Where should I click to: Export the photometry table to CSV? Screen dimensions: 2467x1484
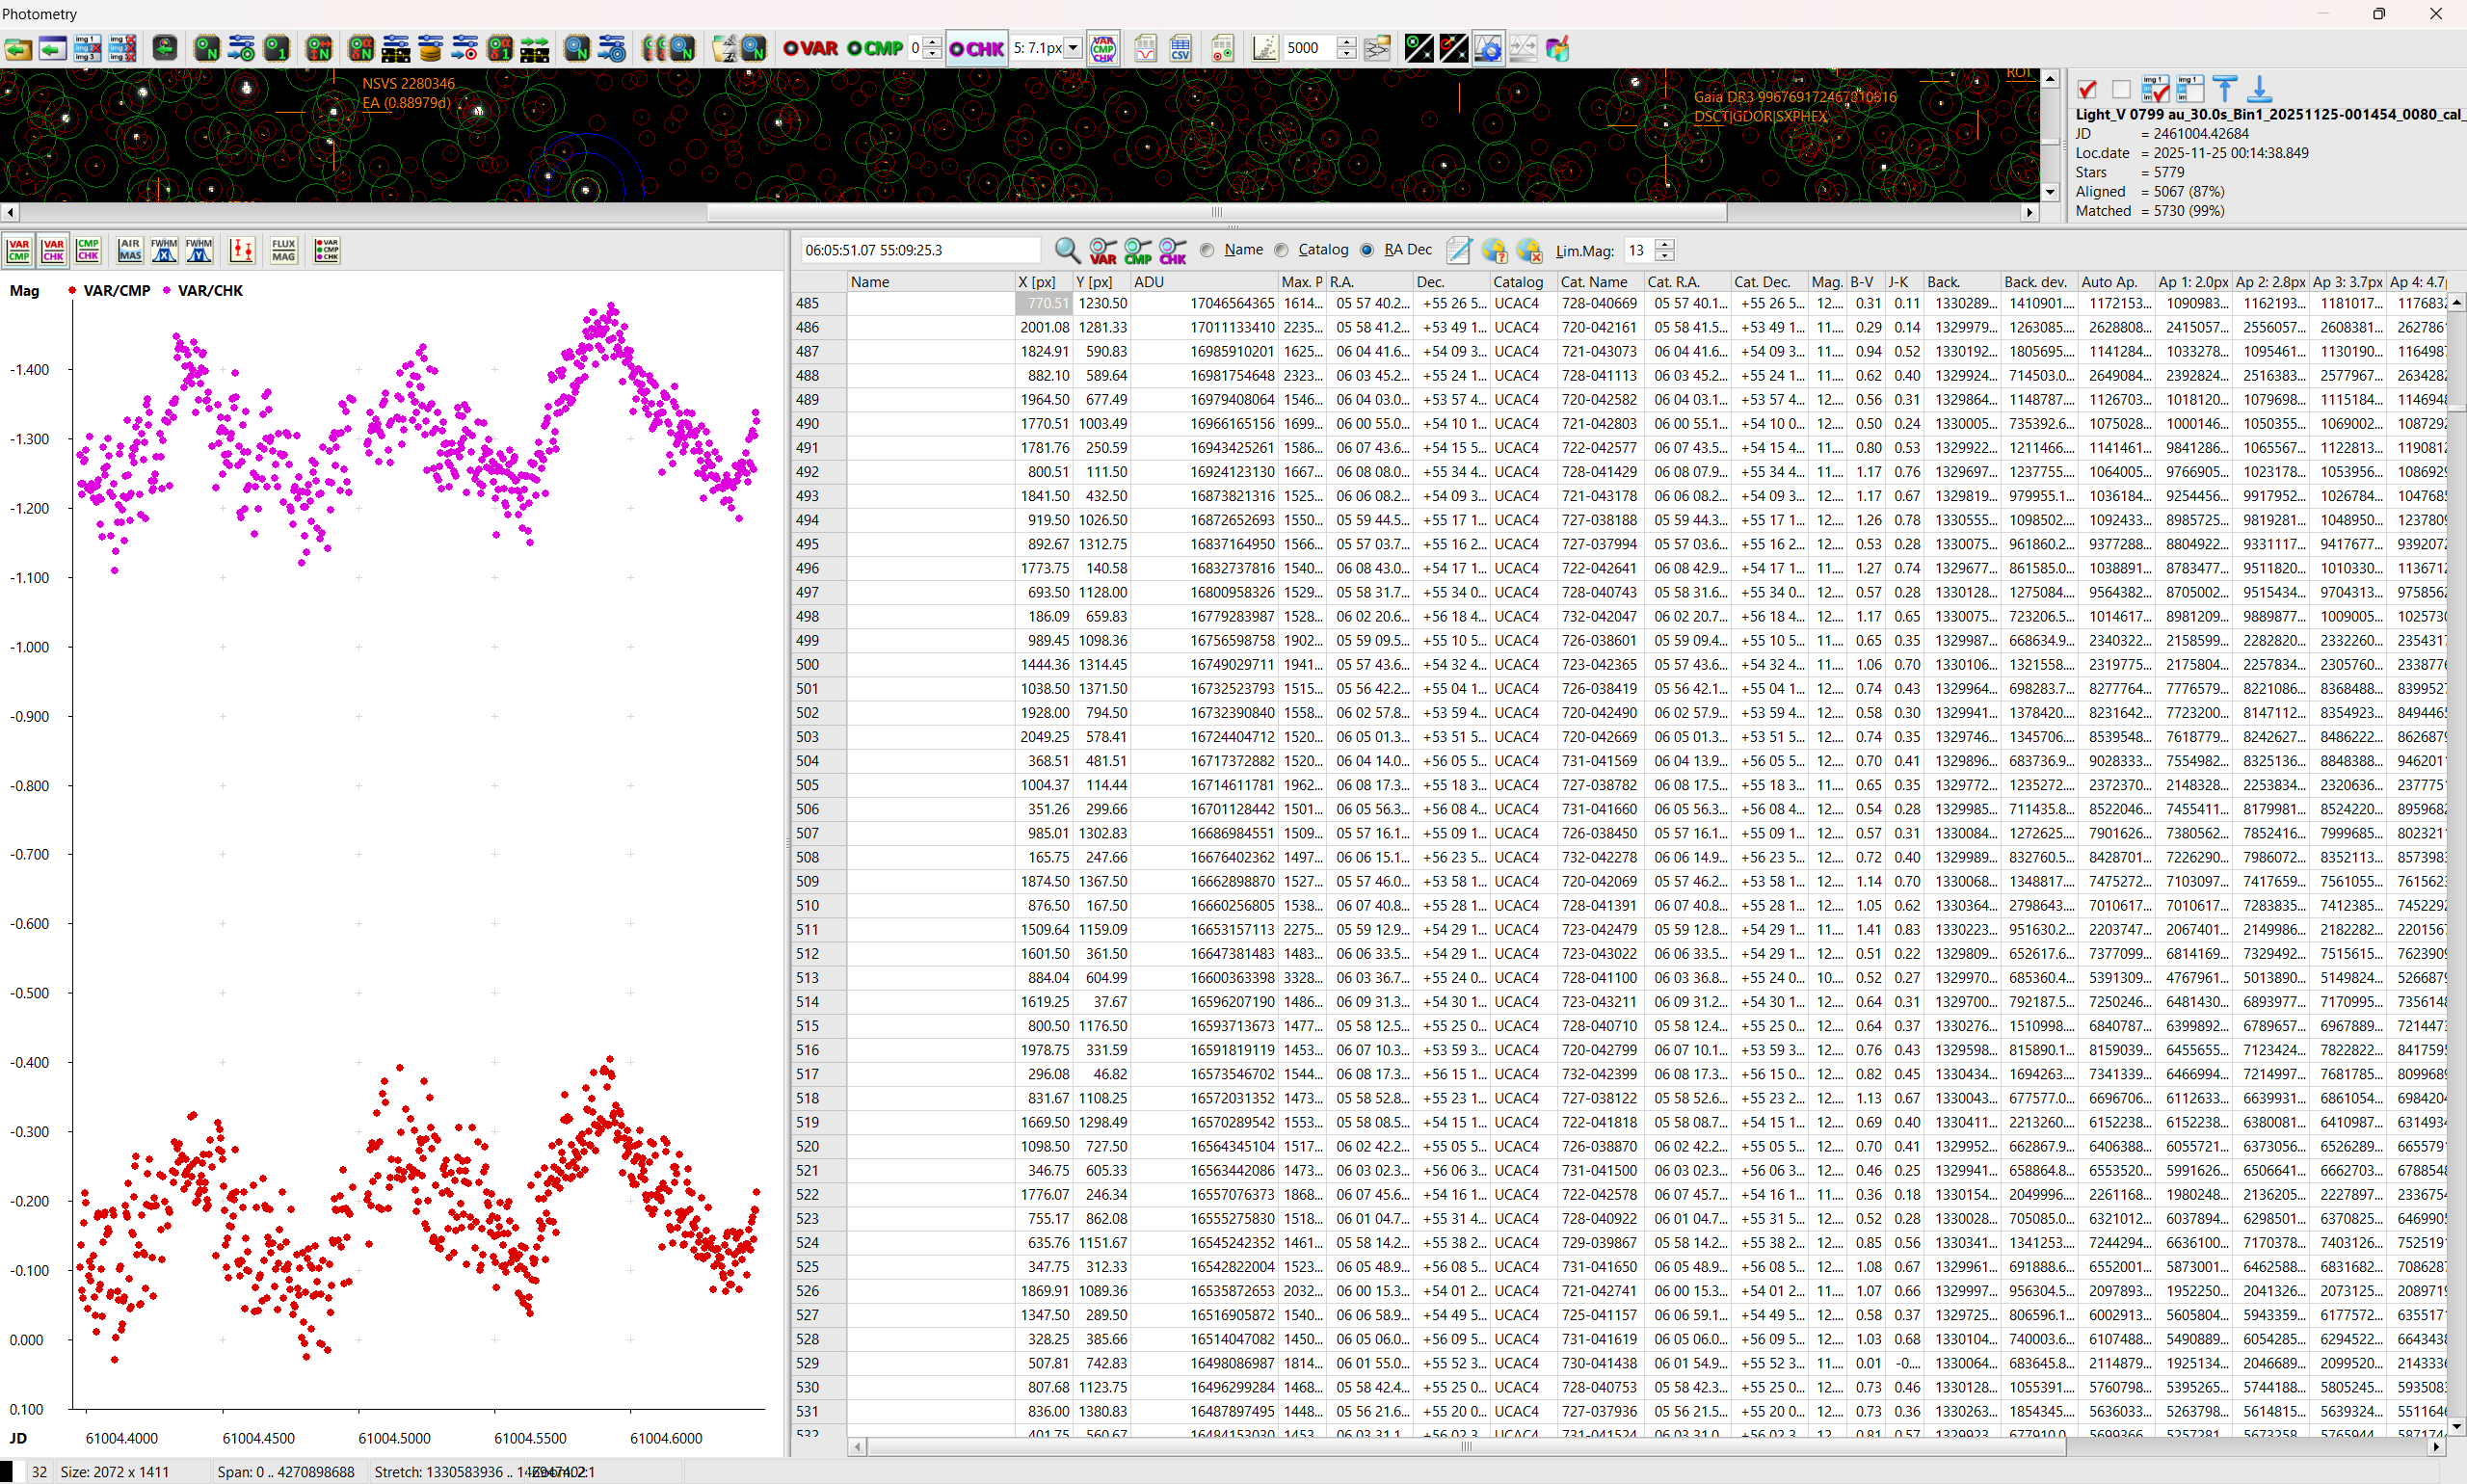pyautogui.click(x=1181, y=48)
